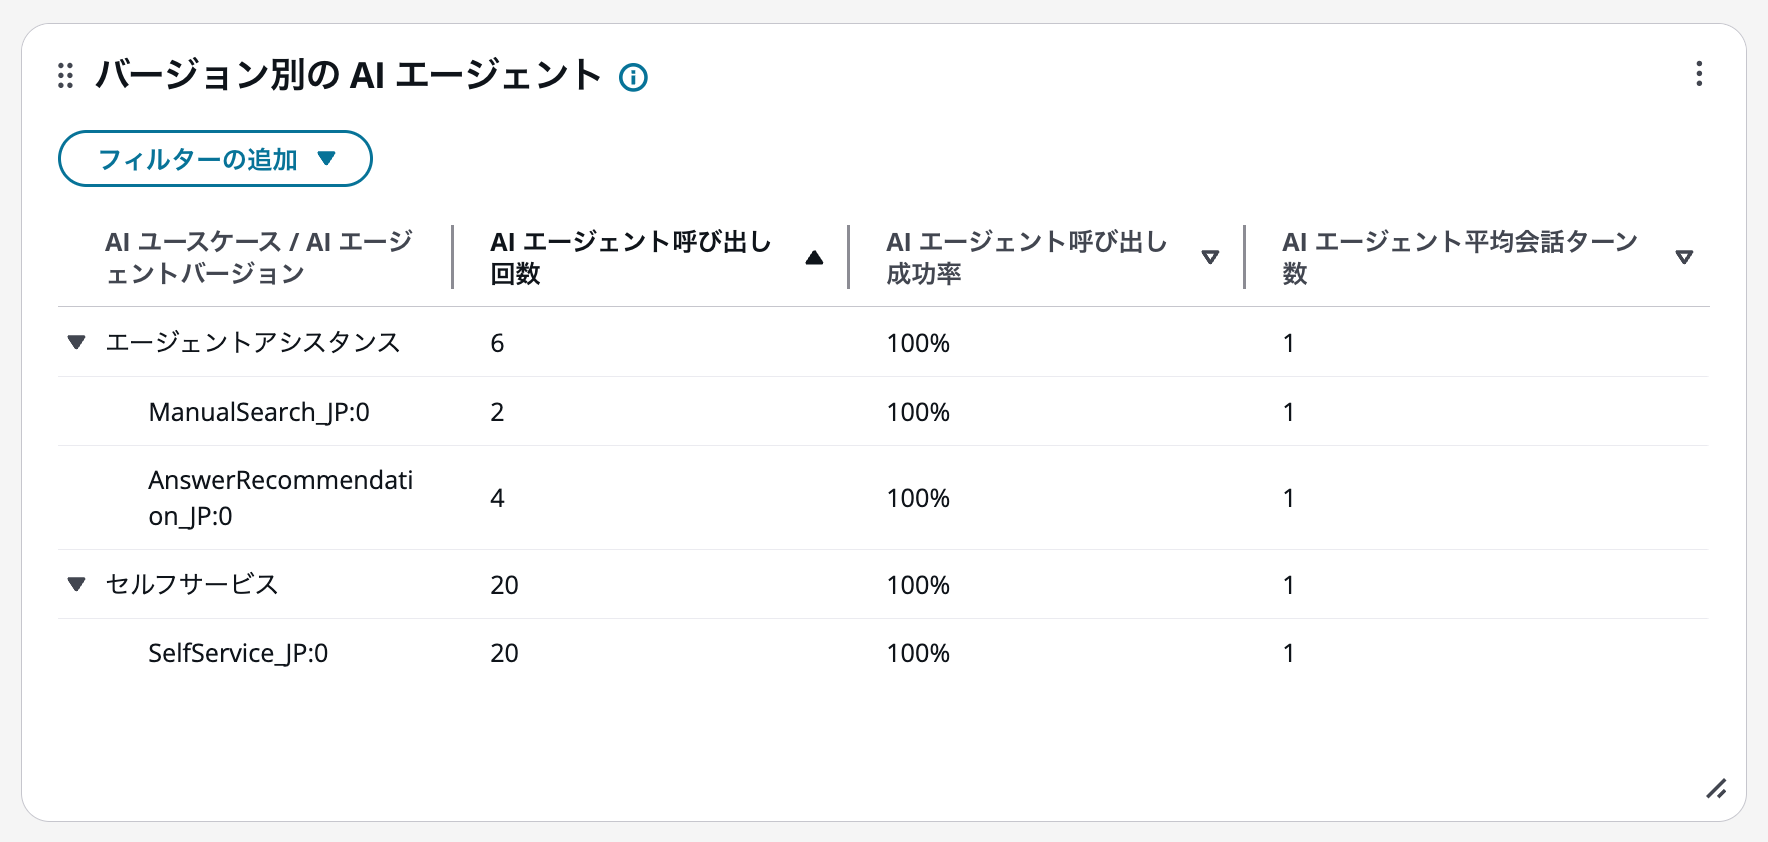Open the kebab menu of the widget
The image size is (1768, 842).
(x=1697, y=74)
